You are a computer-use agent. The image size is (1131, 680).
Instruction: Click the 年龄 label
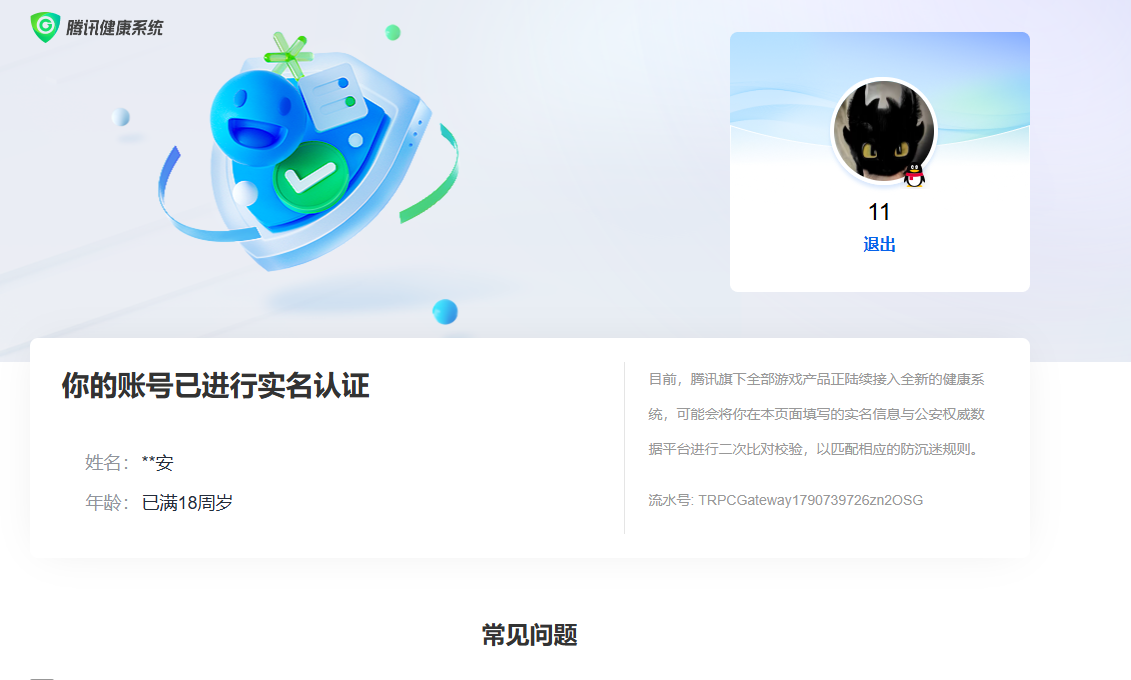click(x=106, y=503)
